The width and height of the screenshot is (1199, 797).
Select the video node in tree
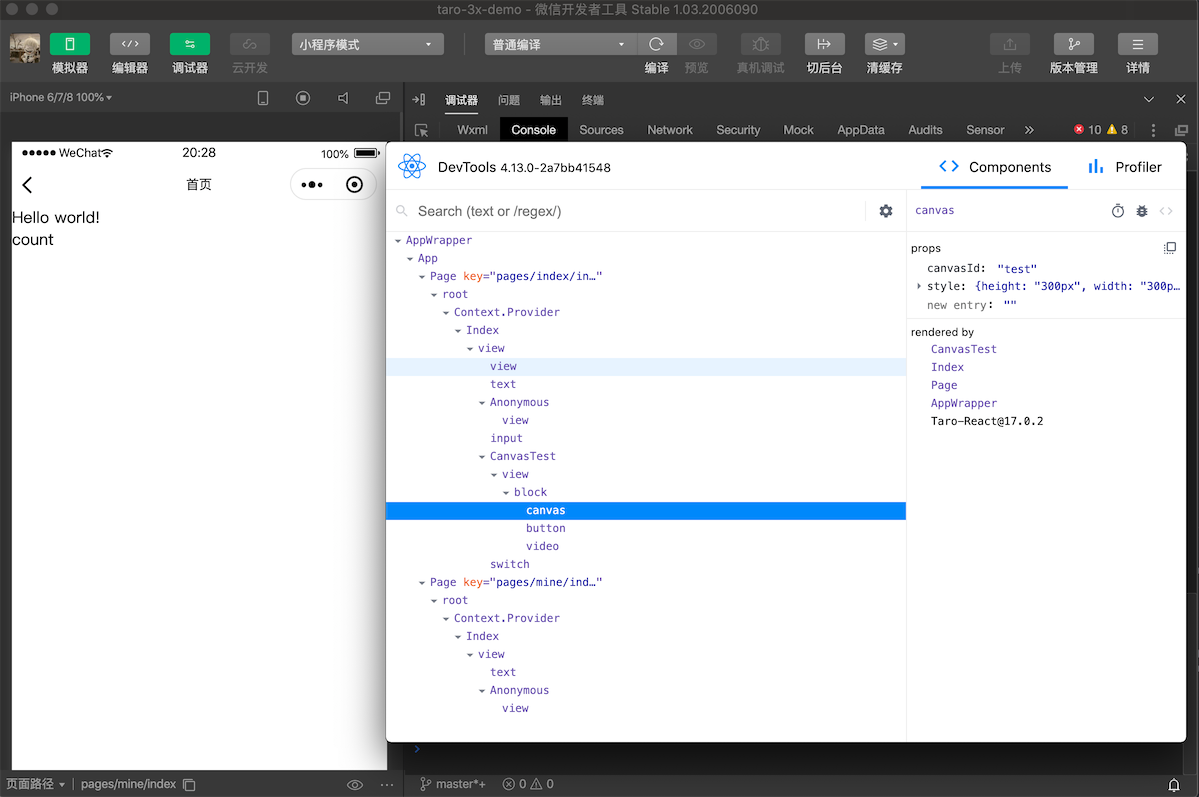[x=542, y=546]
